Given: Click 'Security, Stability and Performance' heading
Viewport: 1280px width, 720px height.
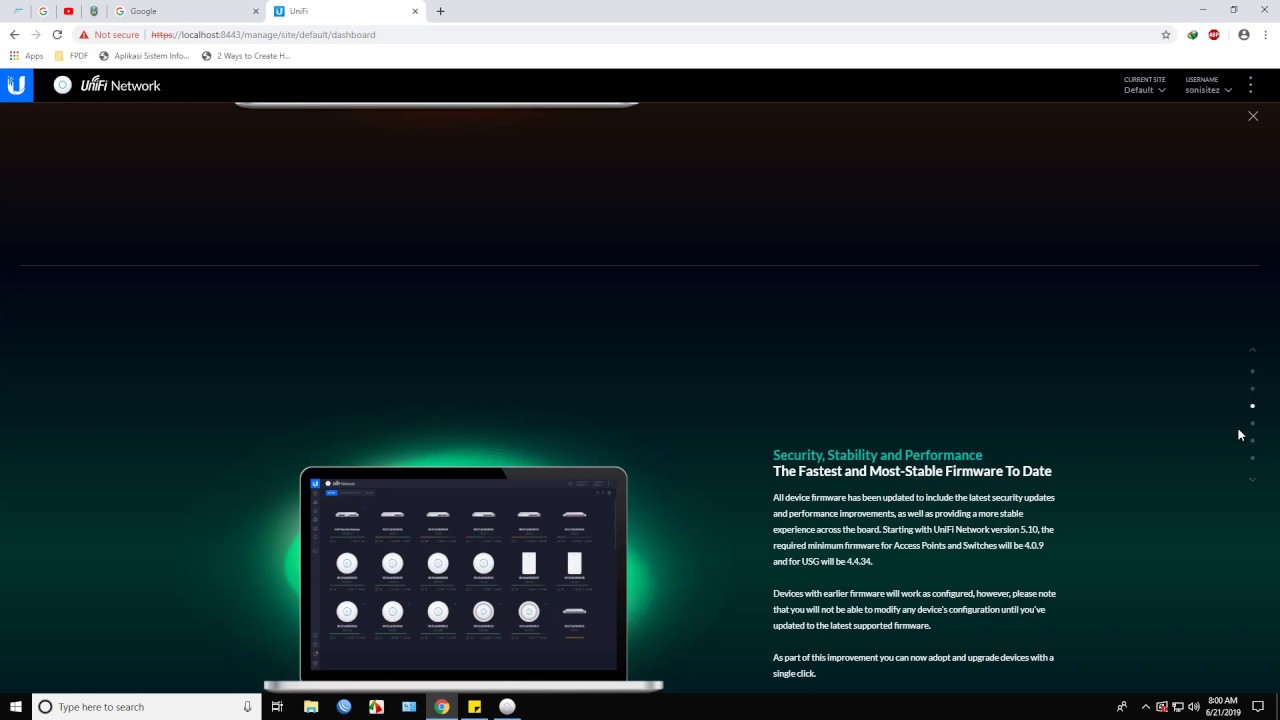Looking at the screenshot, I should click(877, 455).
